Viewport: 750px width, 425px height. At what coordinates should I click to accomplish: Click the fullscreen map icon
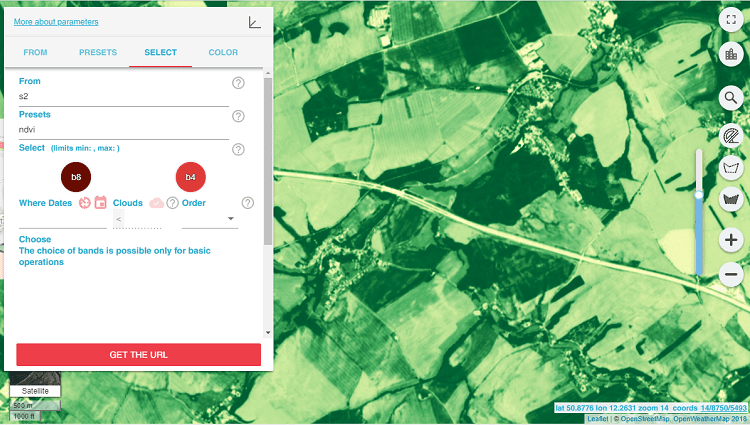(731, 20)
